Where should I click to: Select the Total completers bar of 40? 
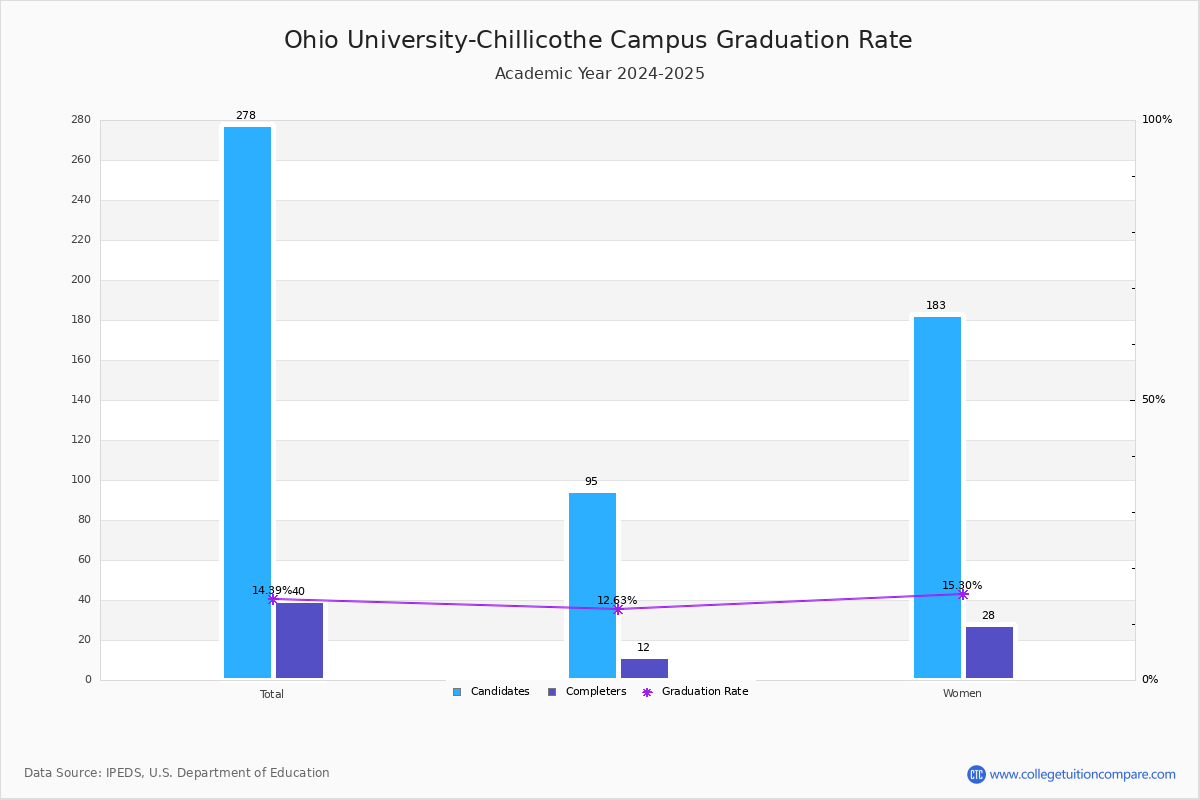coord(299,641)
